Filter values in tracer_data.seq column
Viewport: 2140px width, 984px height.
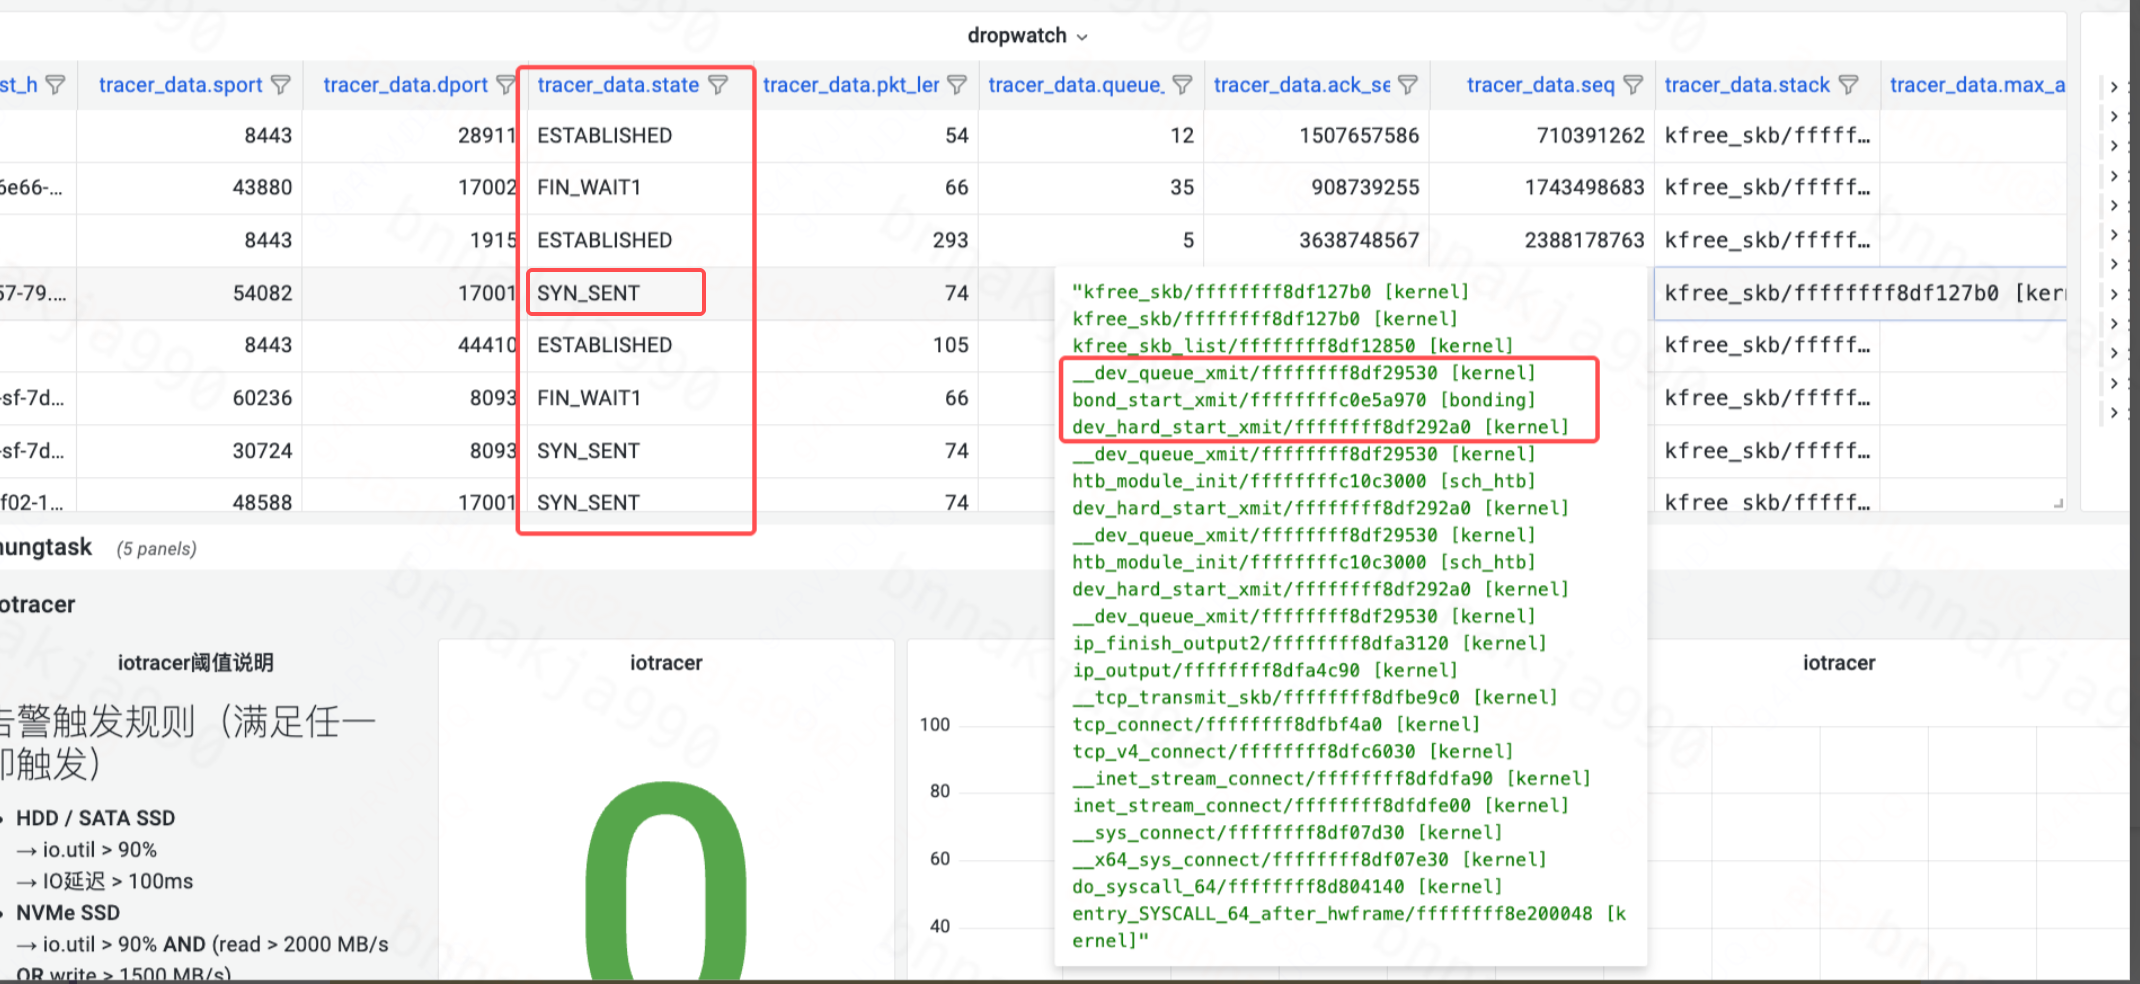[x=1633, y=85]
